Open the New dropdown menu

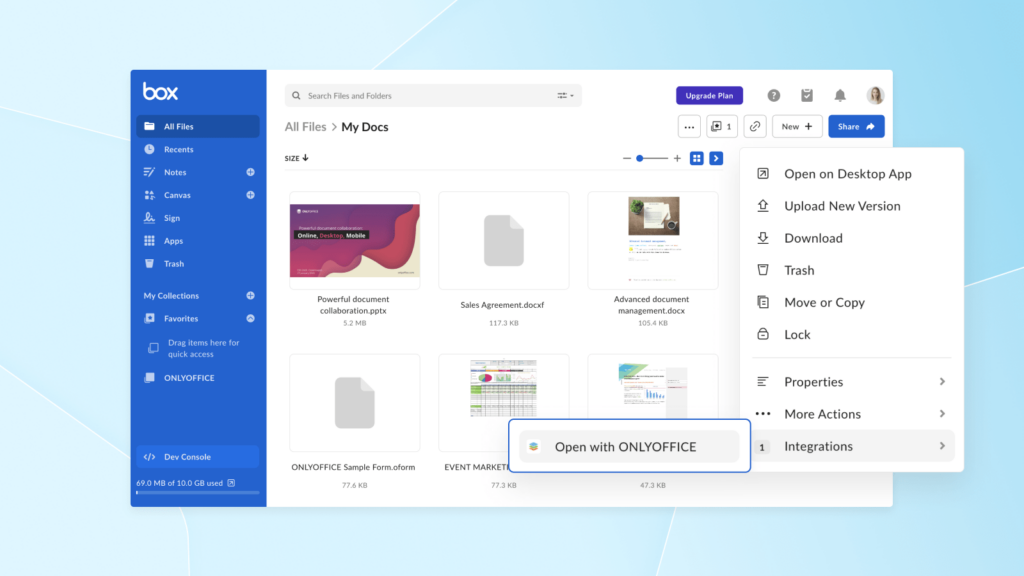797,126
